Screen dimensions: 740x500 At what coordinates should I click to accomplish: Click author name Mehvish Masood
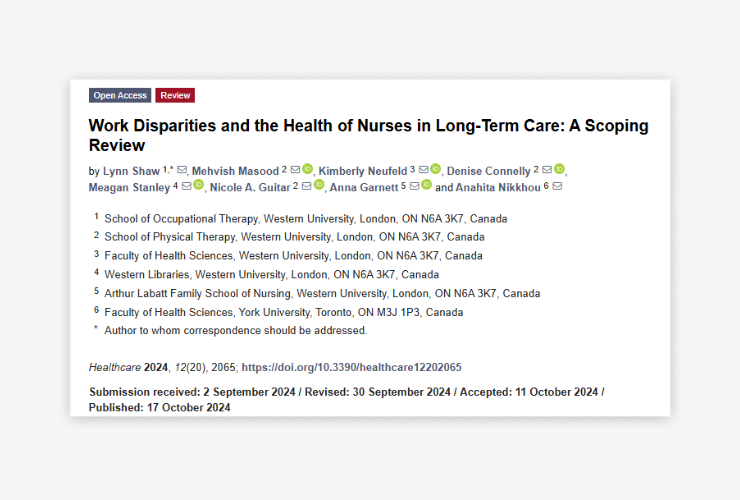(x=235, y=171)
